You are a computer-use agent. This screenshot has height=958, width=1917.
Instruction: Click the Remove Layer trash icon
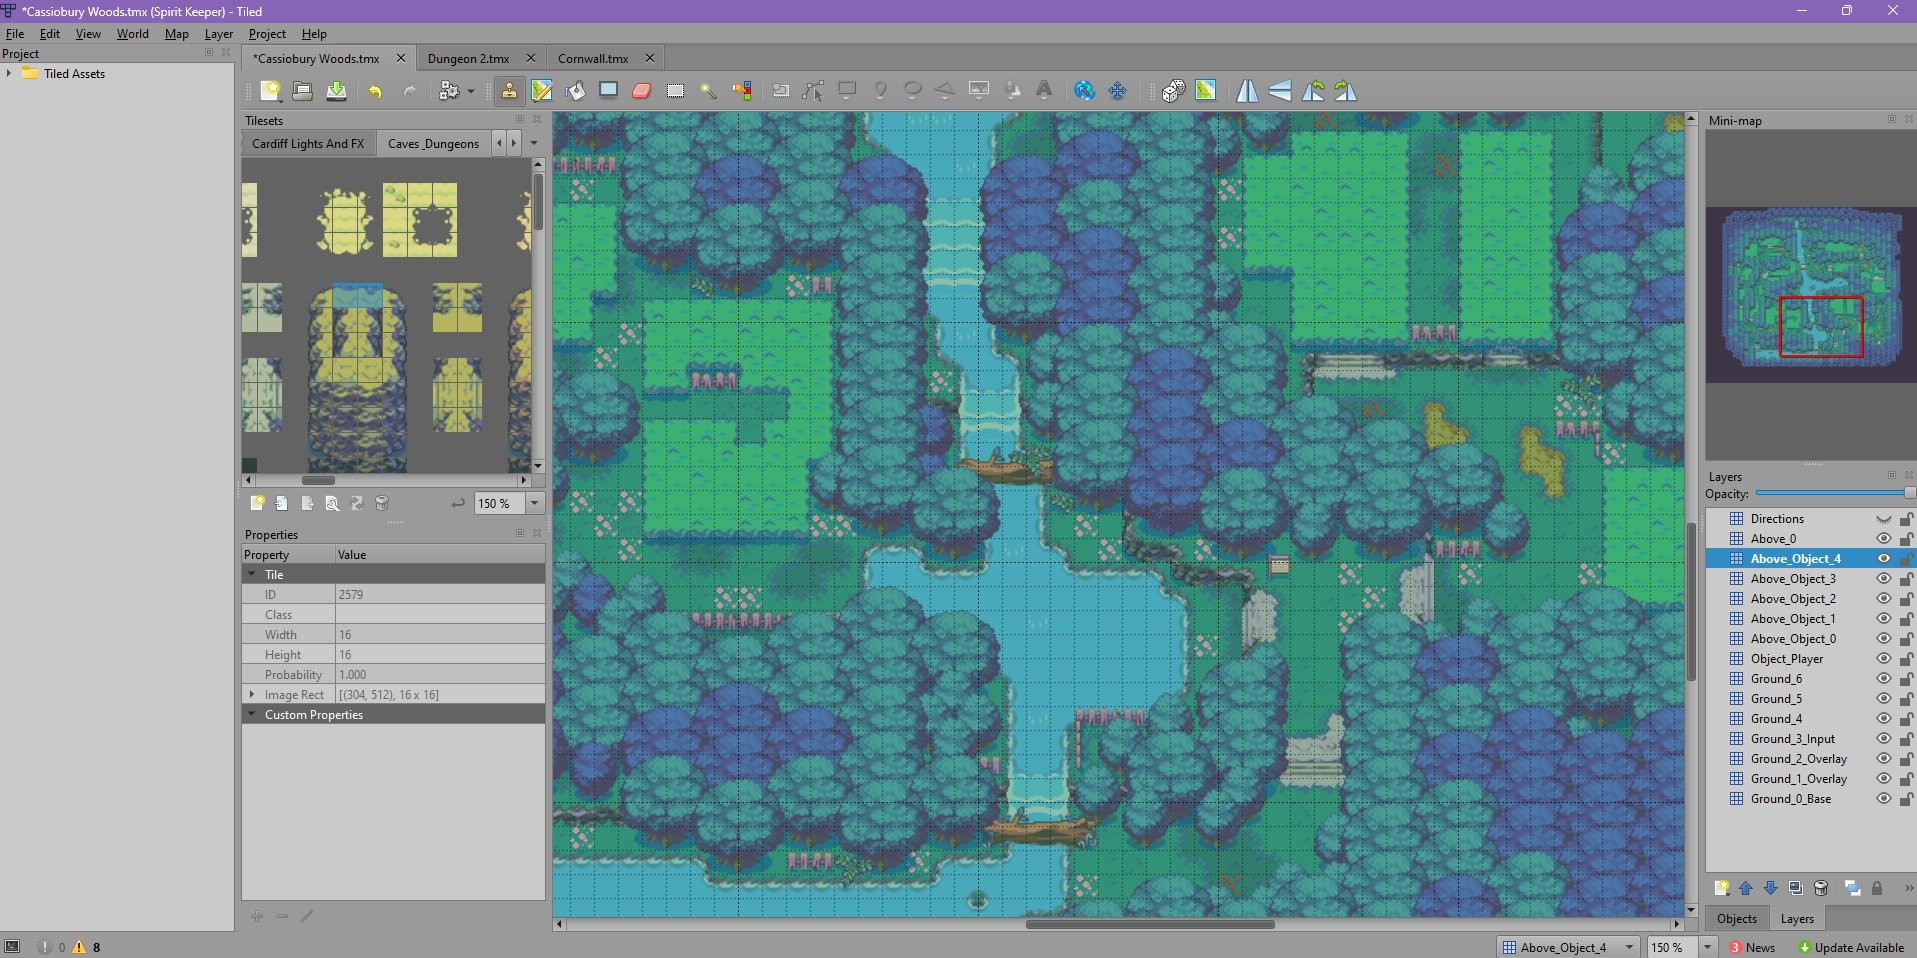(x=1821, y=888)
